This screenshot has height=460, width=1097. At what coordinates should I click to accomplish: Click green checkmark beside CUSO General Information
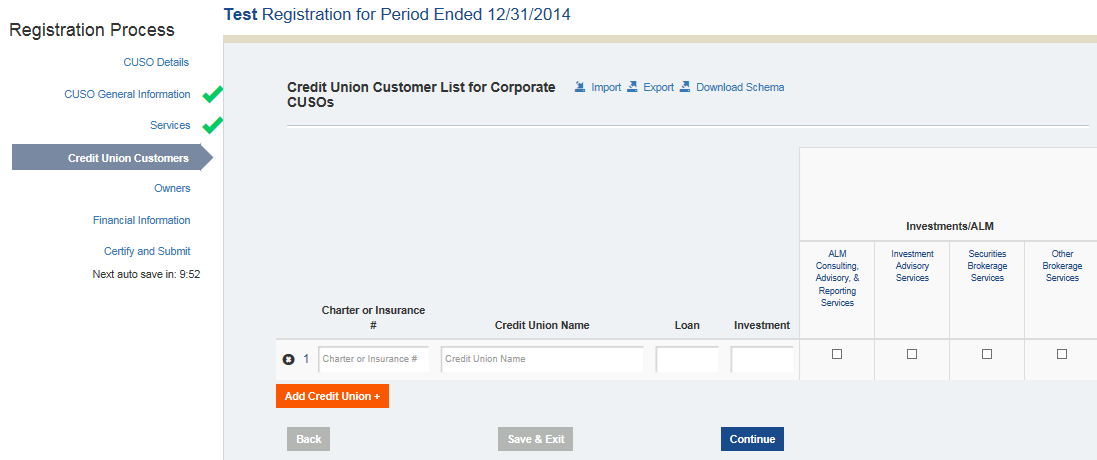(212, 95)
